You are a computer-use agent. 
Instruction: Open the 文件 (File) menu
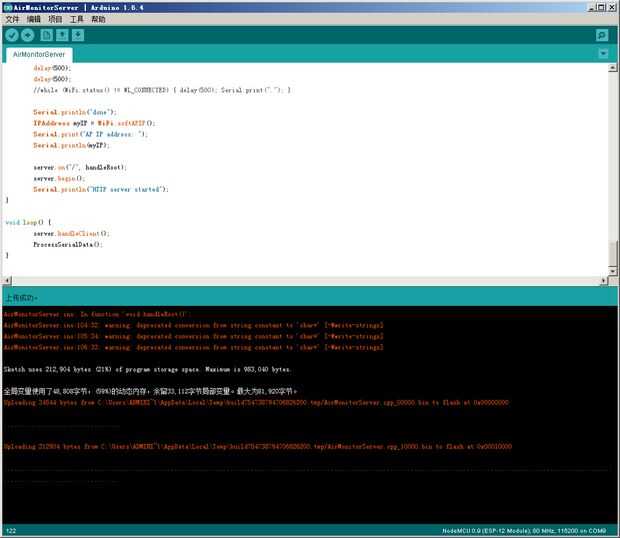click(12, 19)
